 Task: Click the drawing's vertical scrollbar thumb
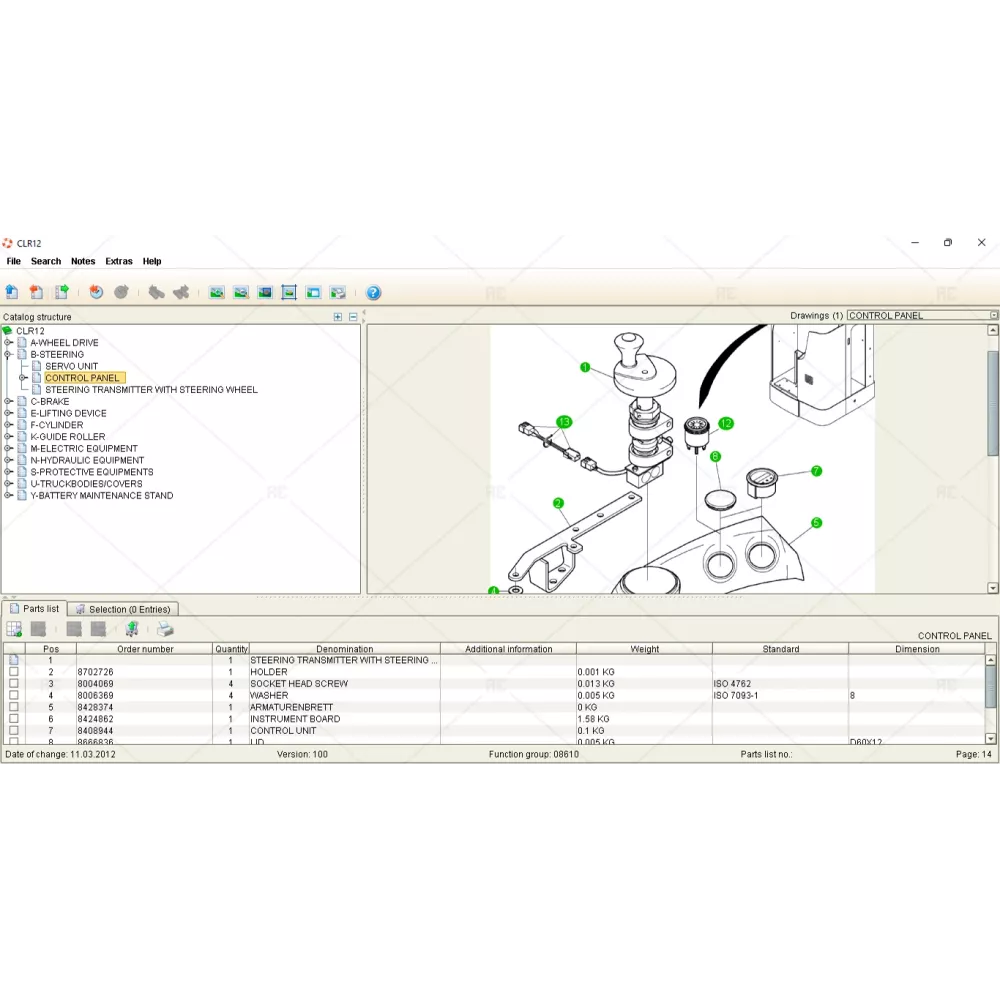[992, 400]
